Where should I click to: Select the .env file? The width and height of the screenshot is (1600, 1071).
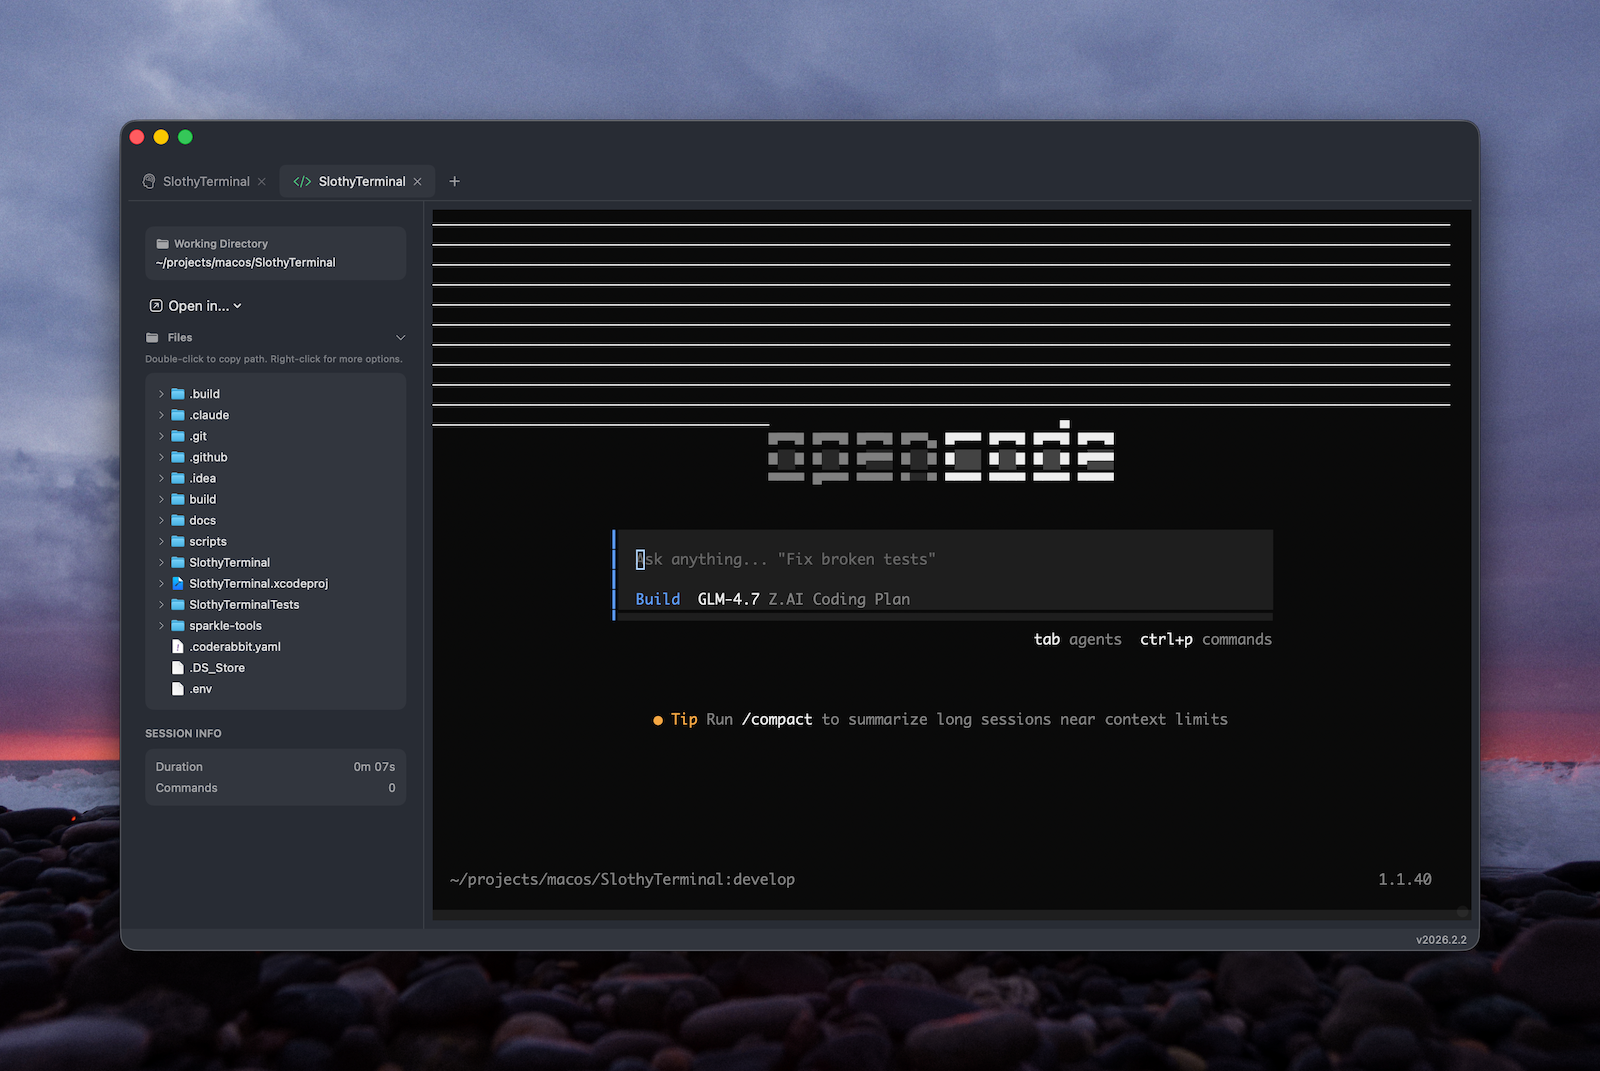200,689
